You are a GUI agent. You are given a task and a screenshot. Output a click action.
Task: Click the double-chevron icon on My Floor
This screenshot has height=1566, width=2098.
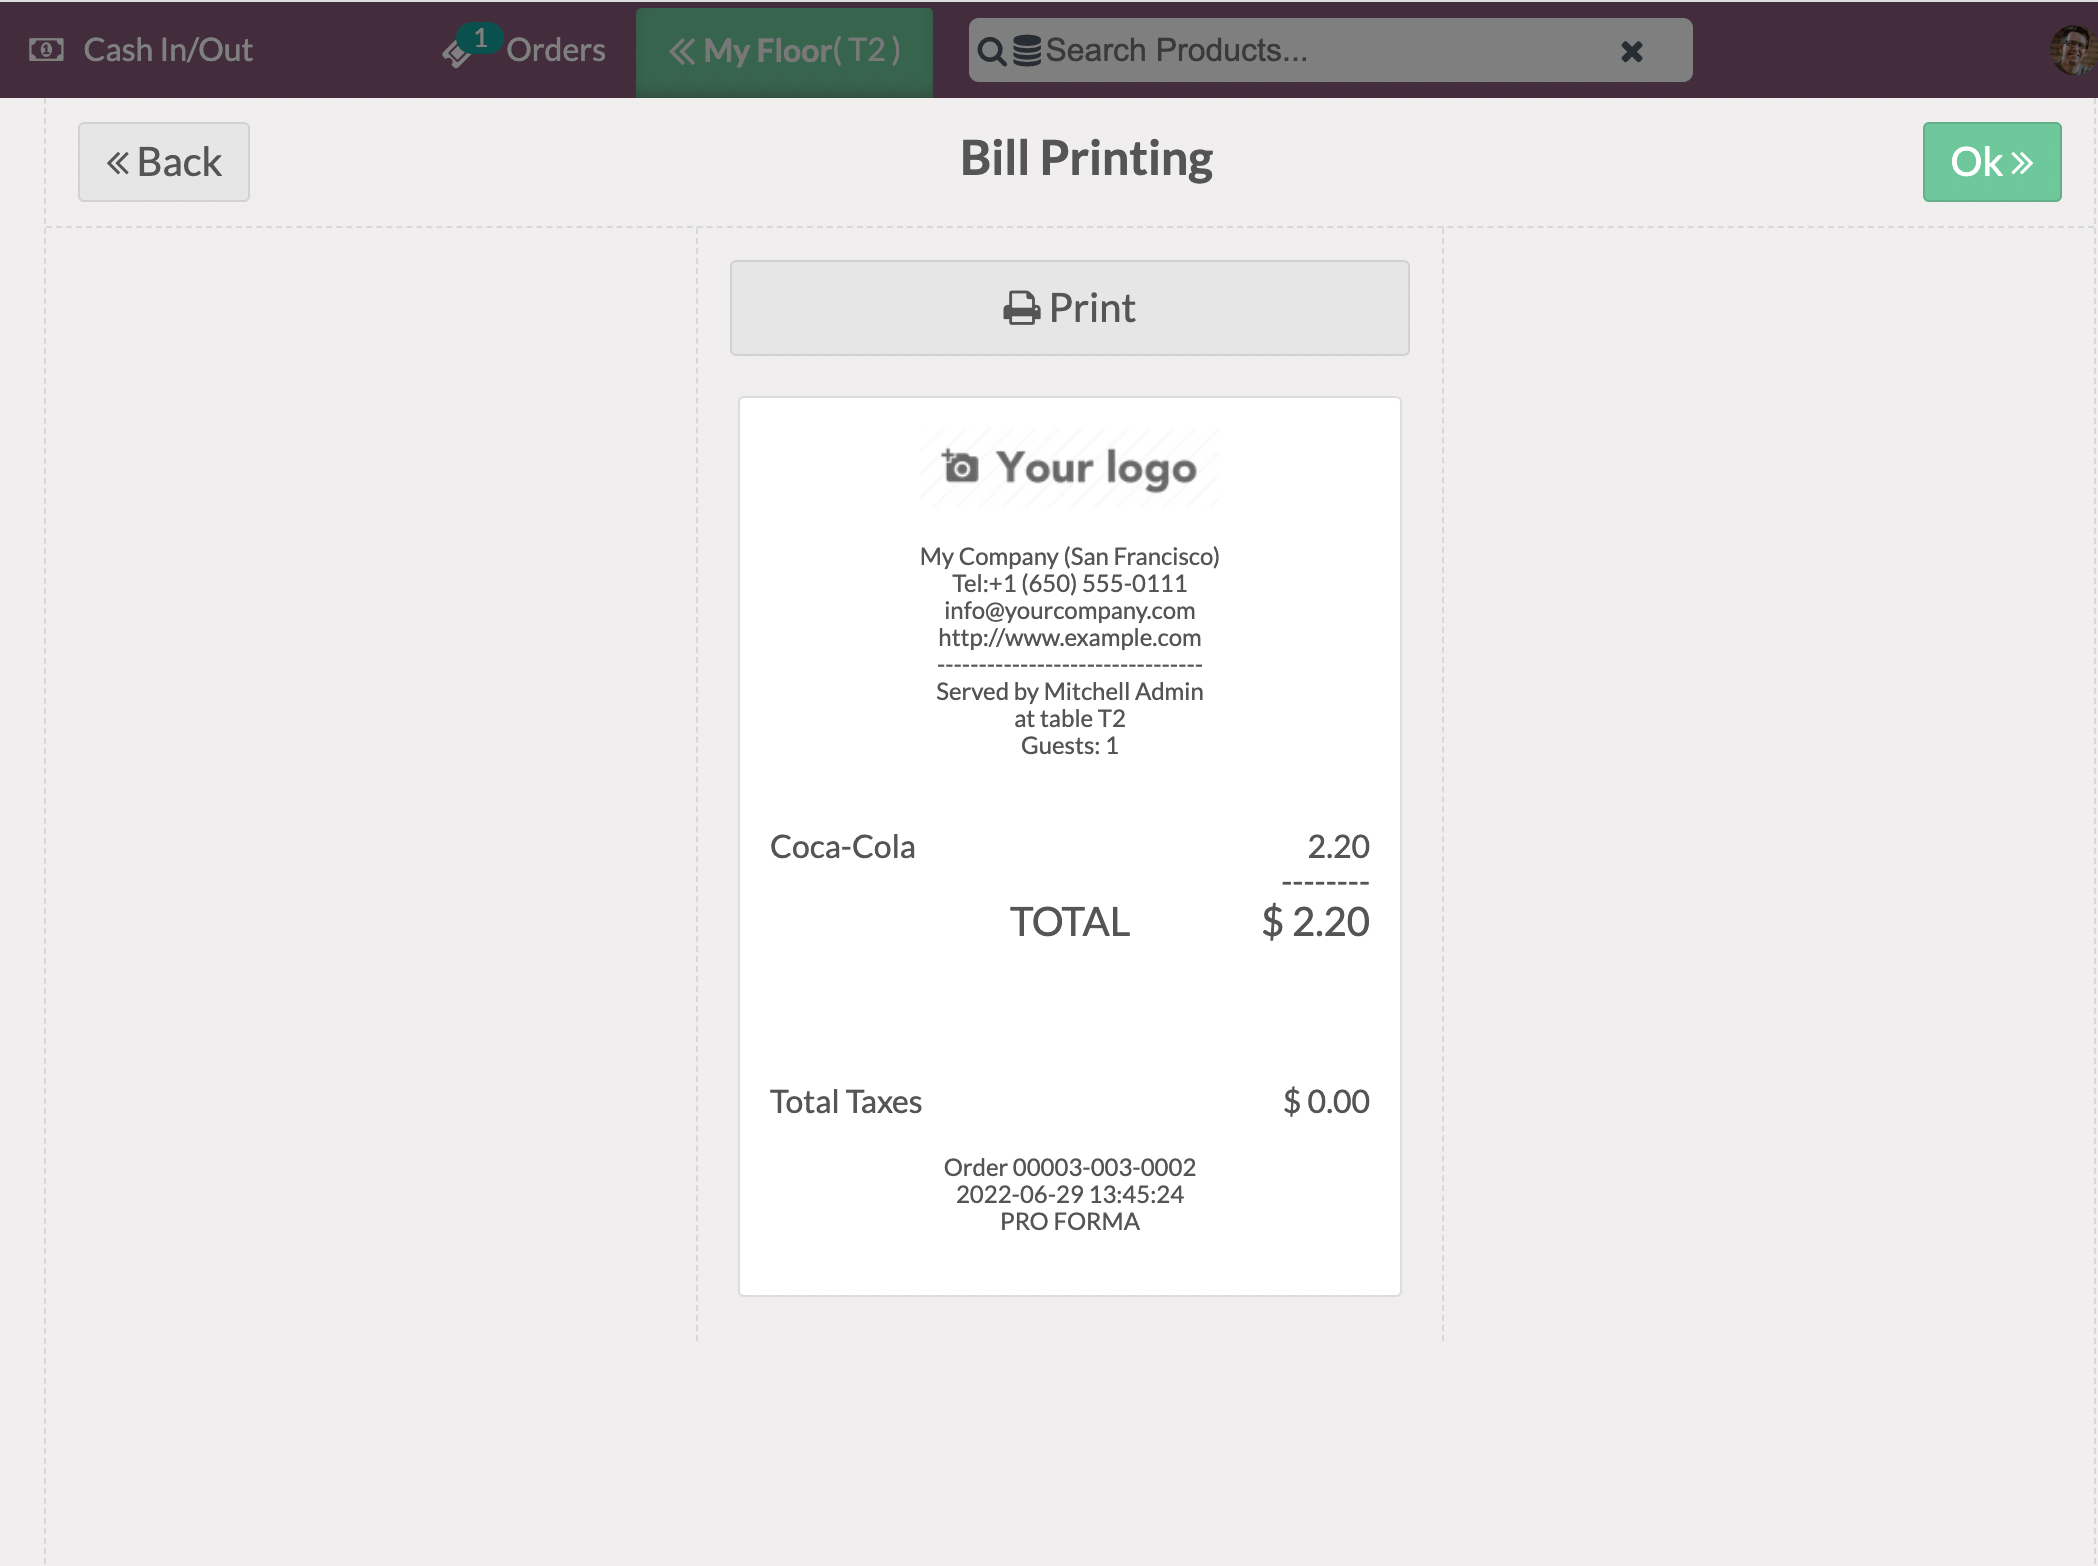[x=682, y=51]
